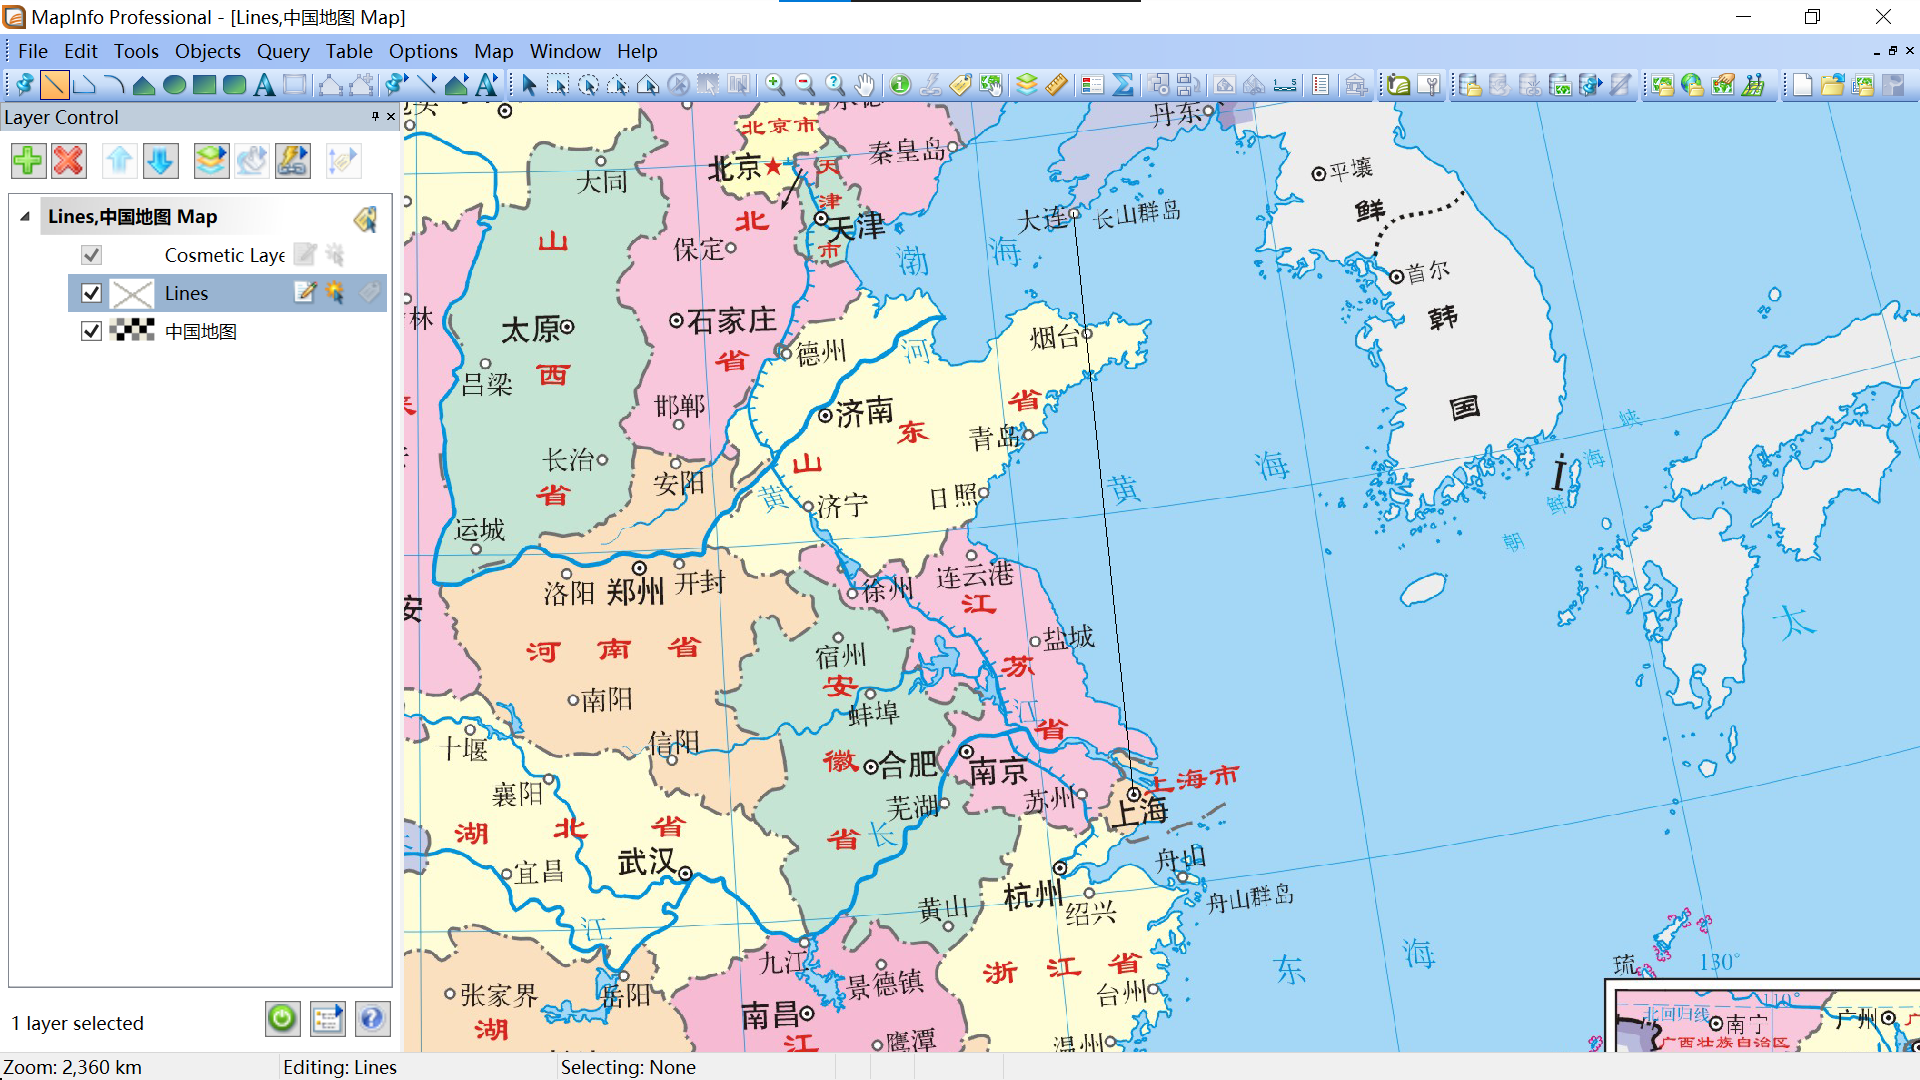Open Layer Display options dropdown button
This screenshot has height=1080, width=1920.
point(211,161)
